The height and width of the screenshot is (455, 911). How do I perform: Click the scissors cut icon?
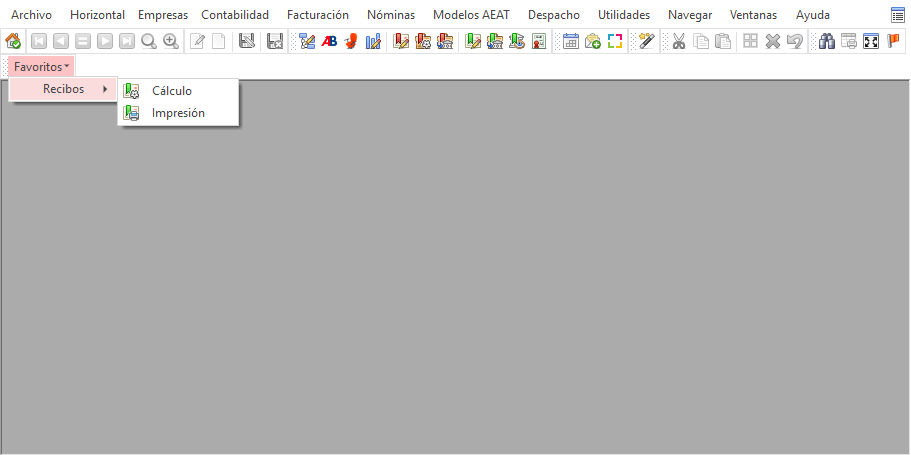(x=679, y=41)
